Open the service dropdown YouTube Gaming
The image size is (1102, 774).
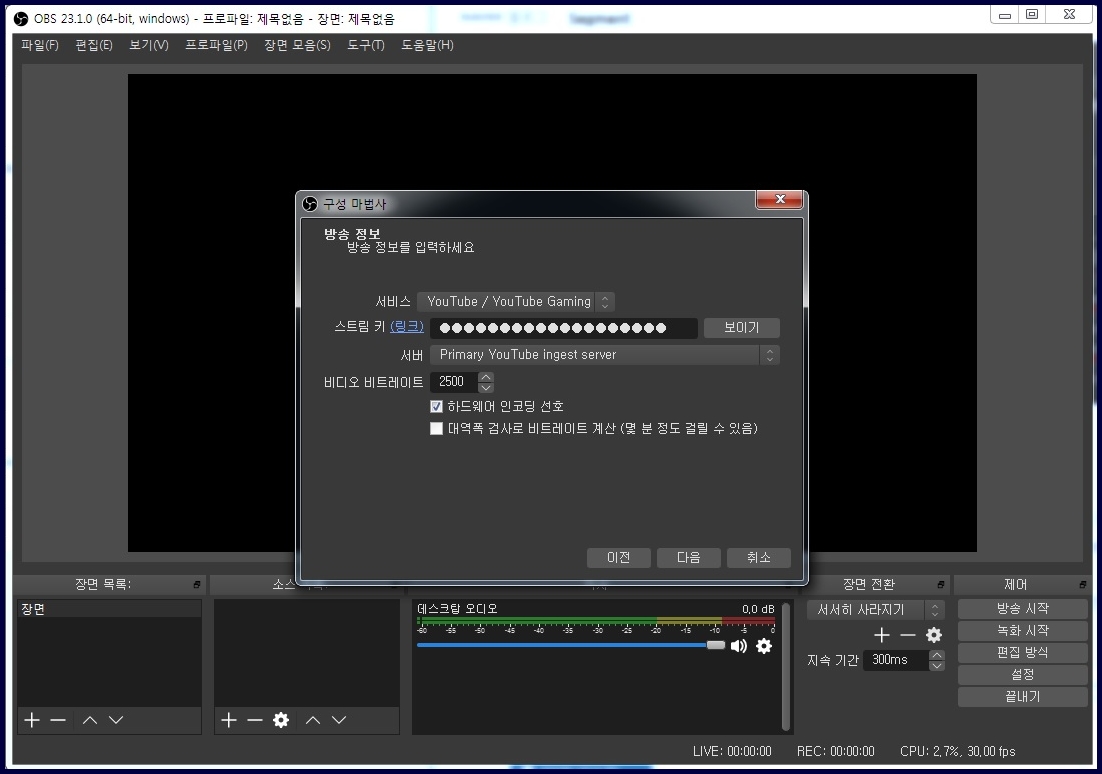516,302
